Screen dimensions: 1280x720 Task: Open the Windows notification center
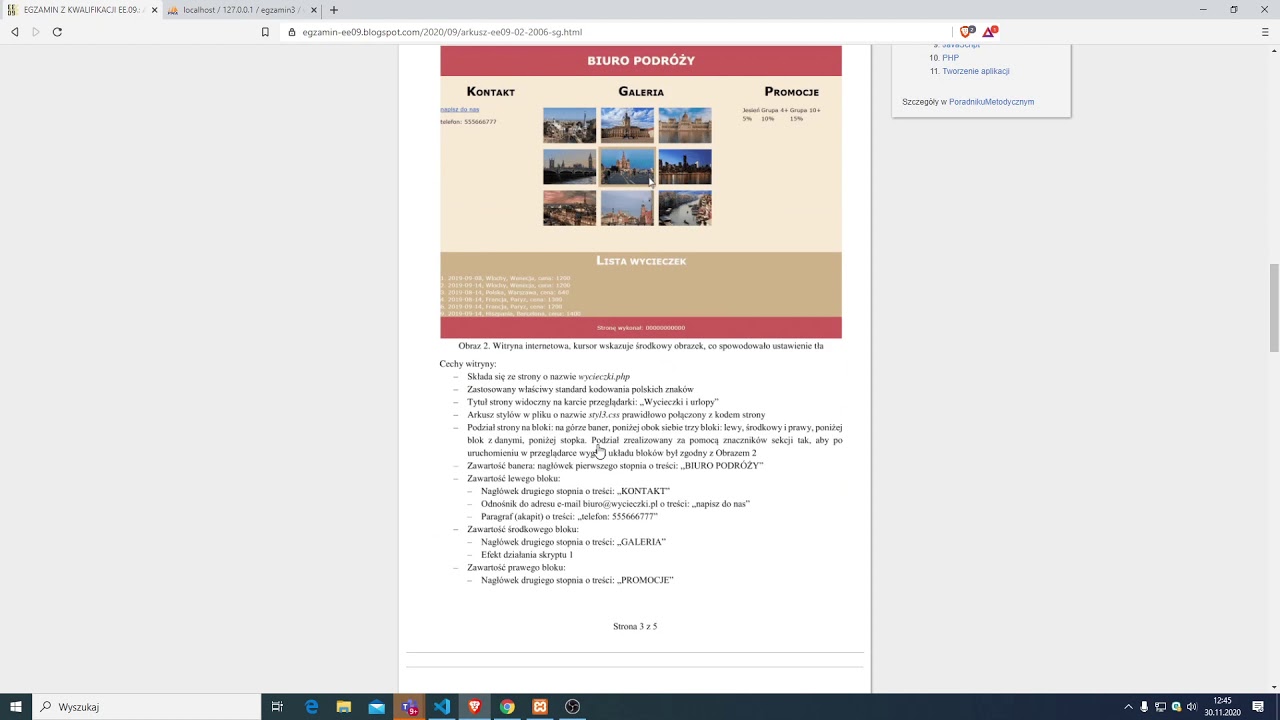1258,707
